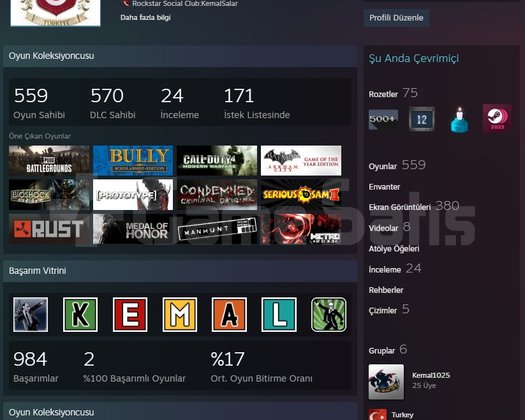The width and height of the screenshot is (525, 420).
Task: Open PUBG Battlegrounds game banner
Action: coord(49,160)
